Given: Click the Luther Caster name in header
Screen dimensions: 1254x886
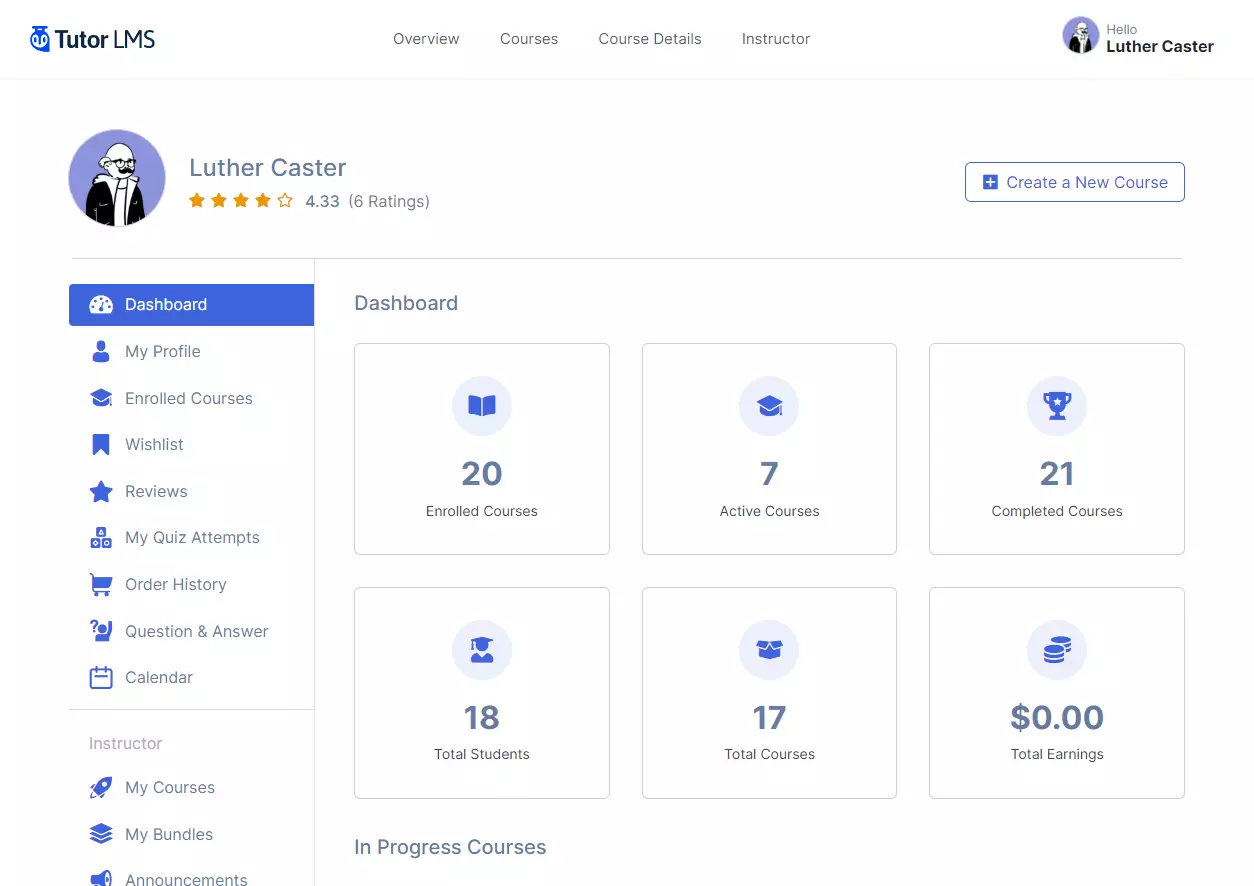Looking at the screenshot, I should click(1160, 46).
